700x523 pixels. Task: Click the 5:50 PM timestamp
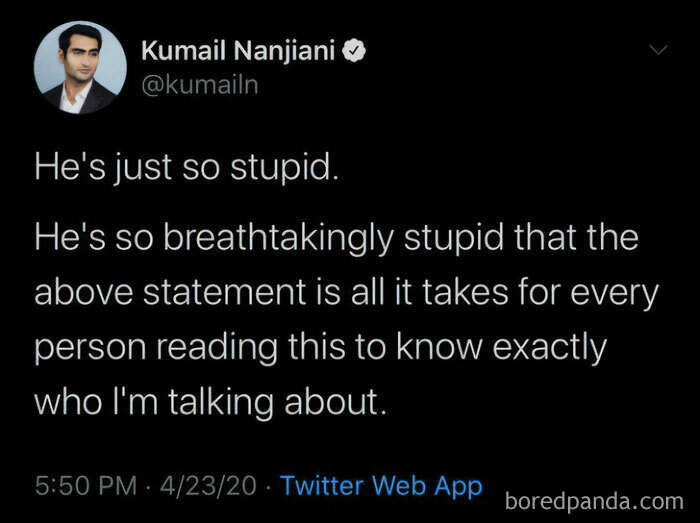[x=85, y=486]
